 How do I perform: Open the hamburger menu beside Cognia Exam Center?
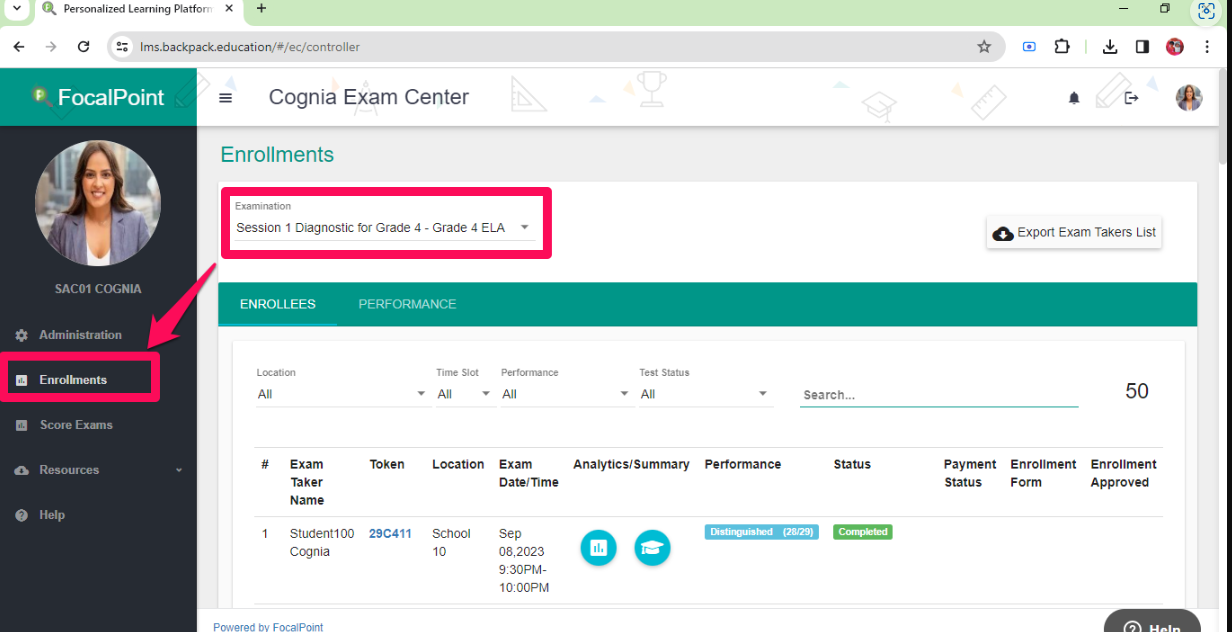(225, 98)
